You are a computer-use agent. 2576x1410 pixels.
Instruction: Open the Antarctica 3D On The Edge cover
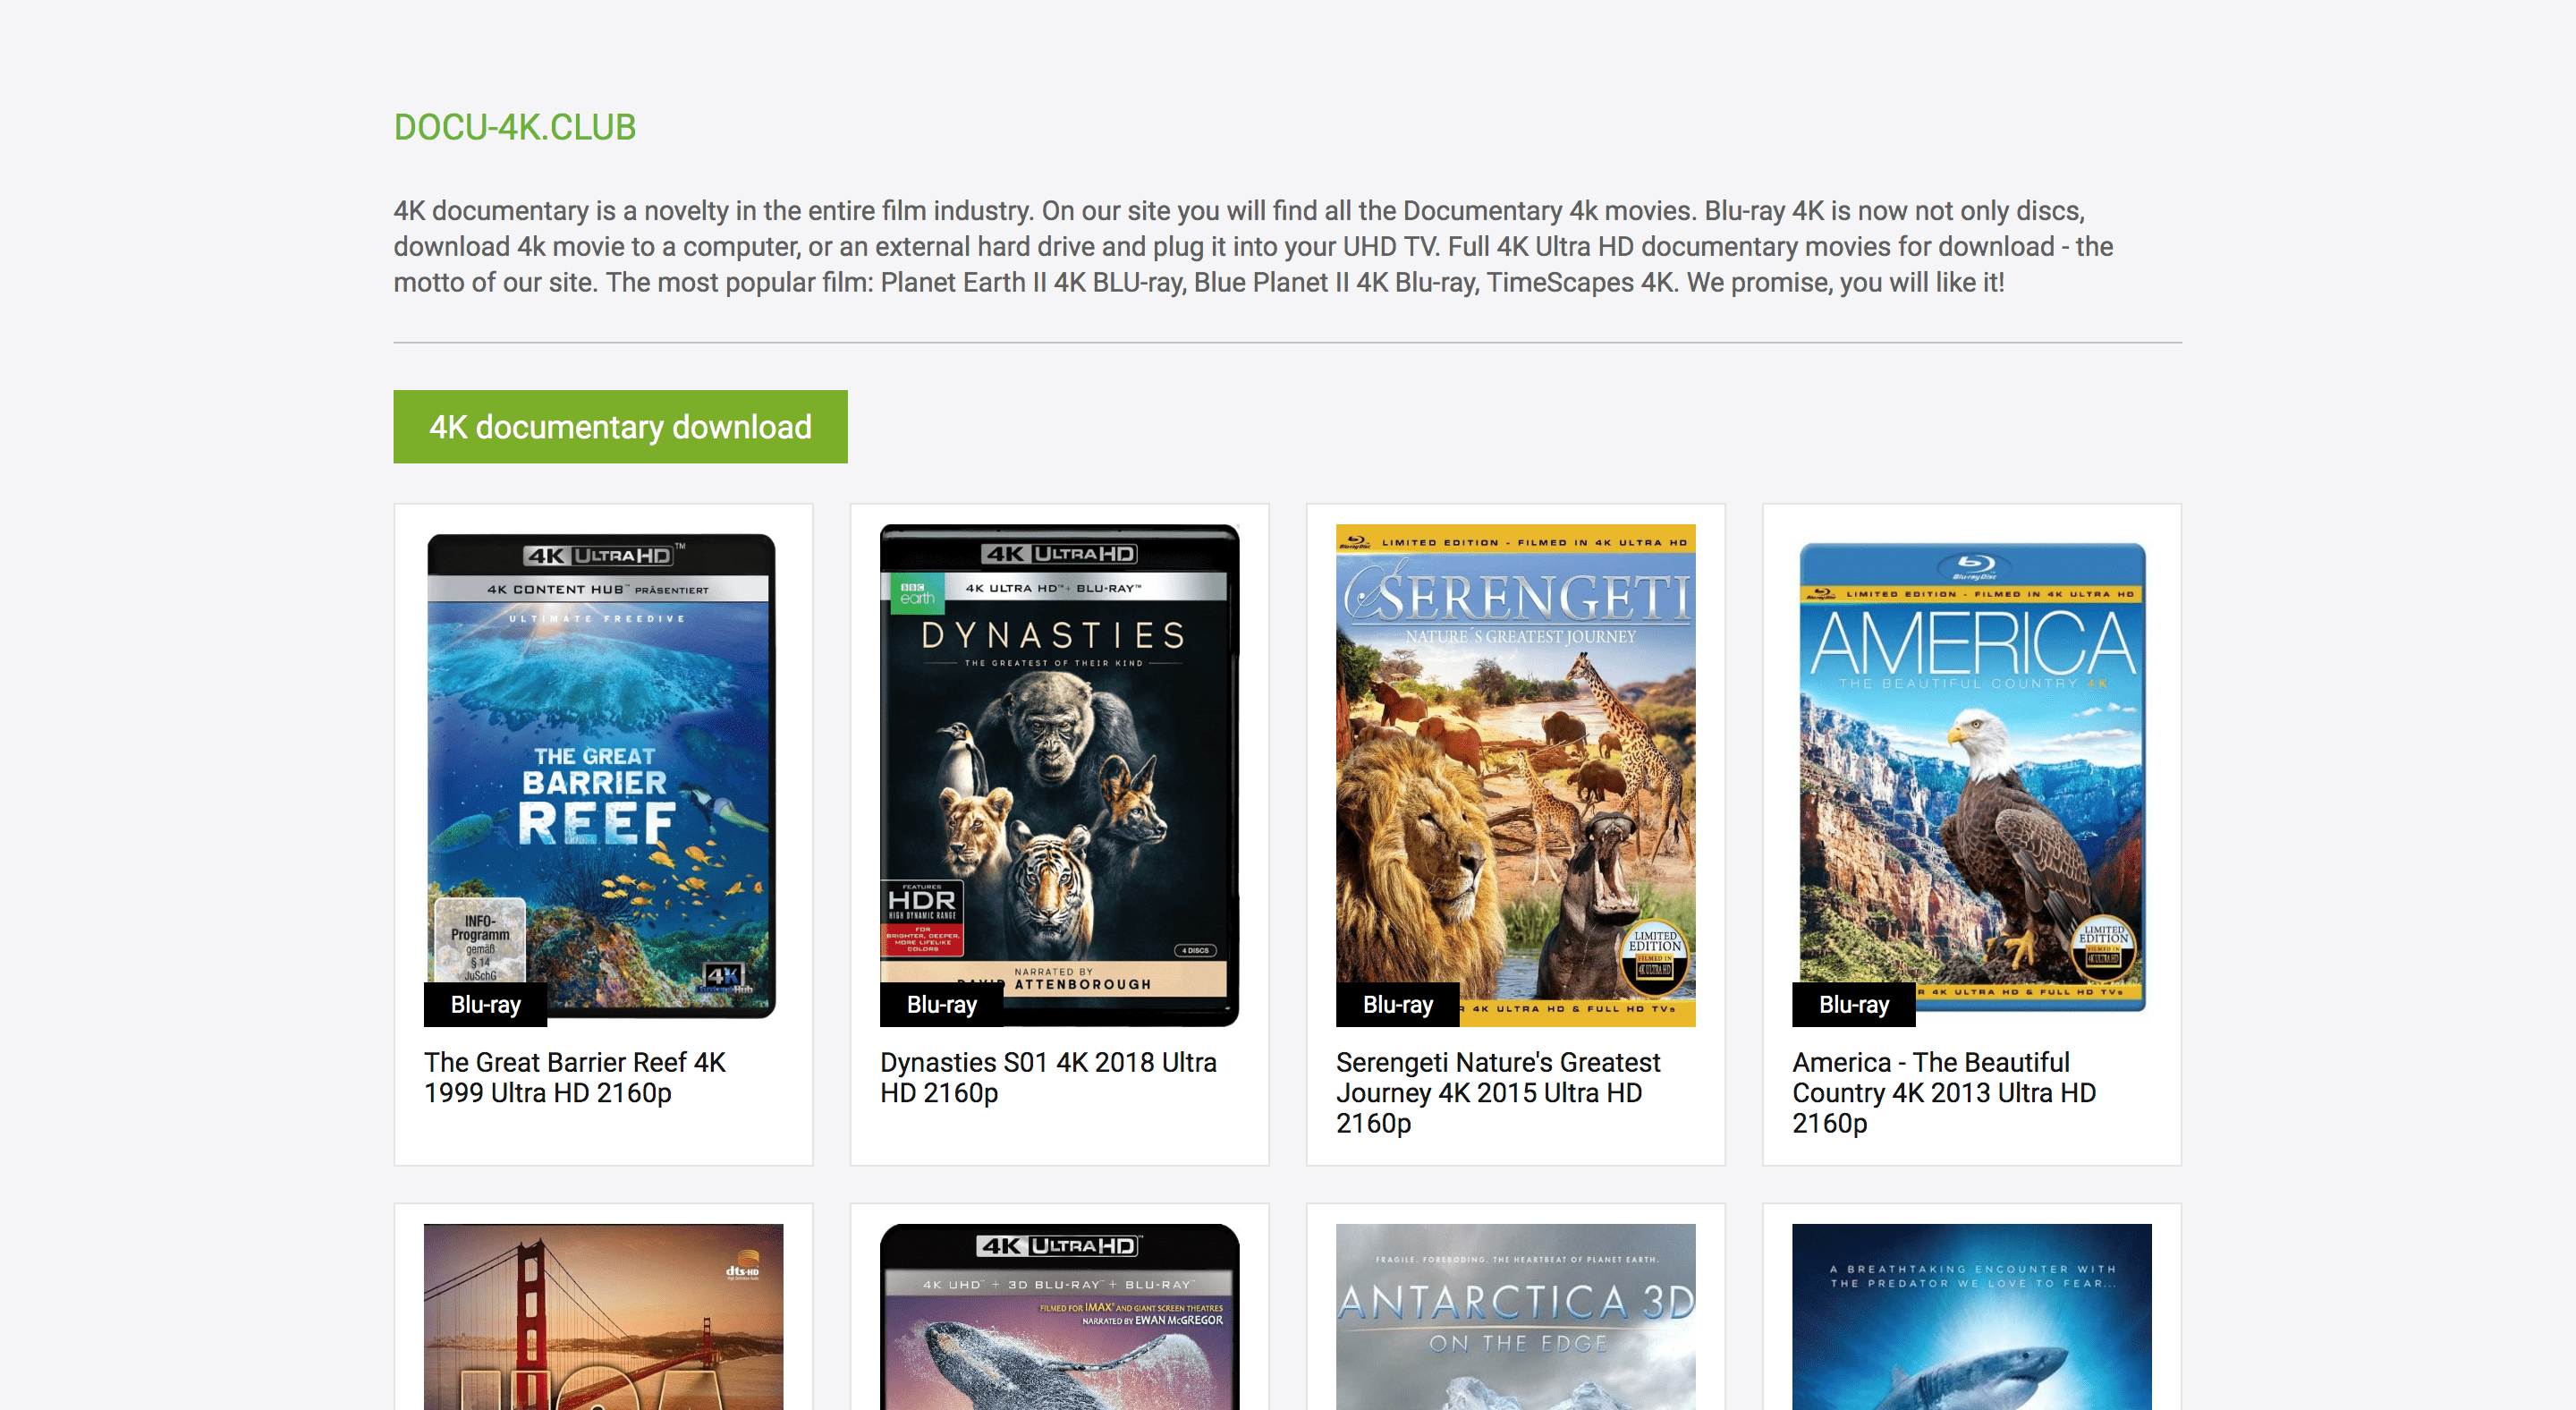(1515, 1317)
